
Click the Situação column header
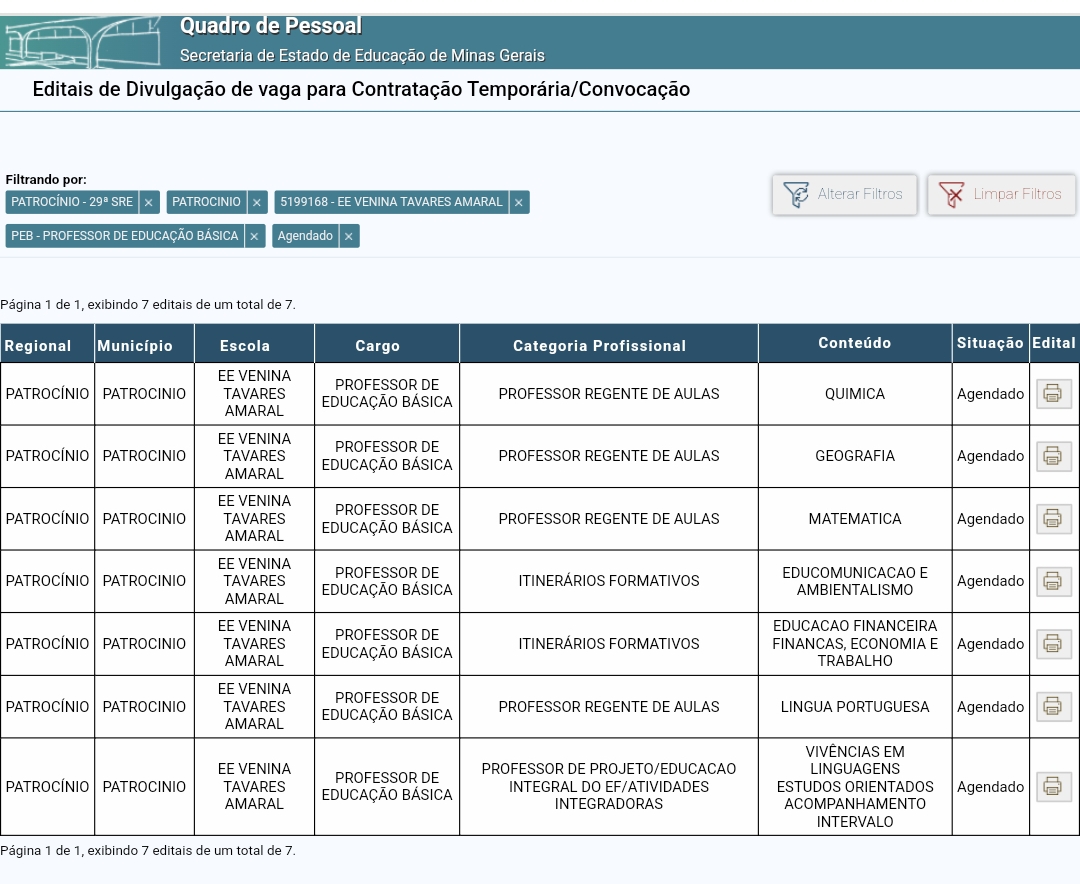[x=989, y=343]
